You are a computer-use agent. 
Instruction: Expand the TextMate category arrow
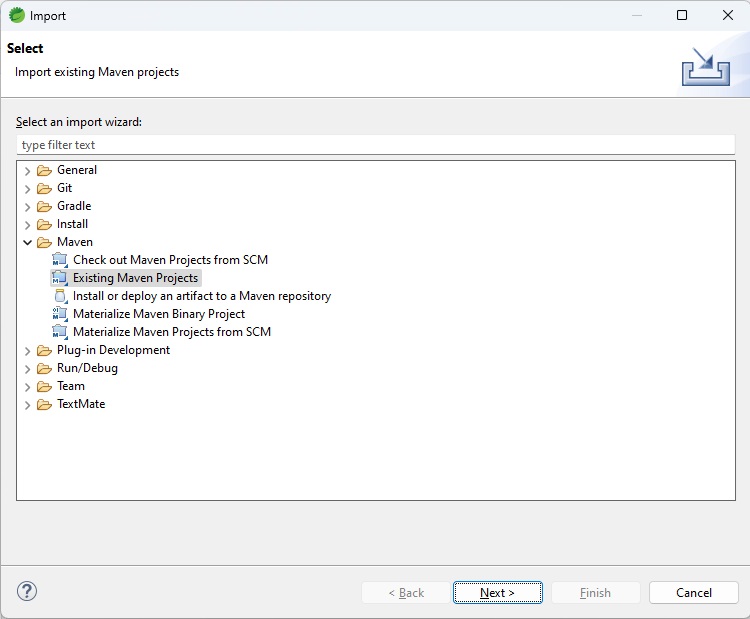tap(27, 404)
